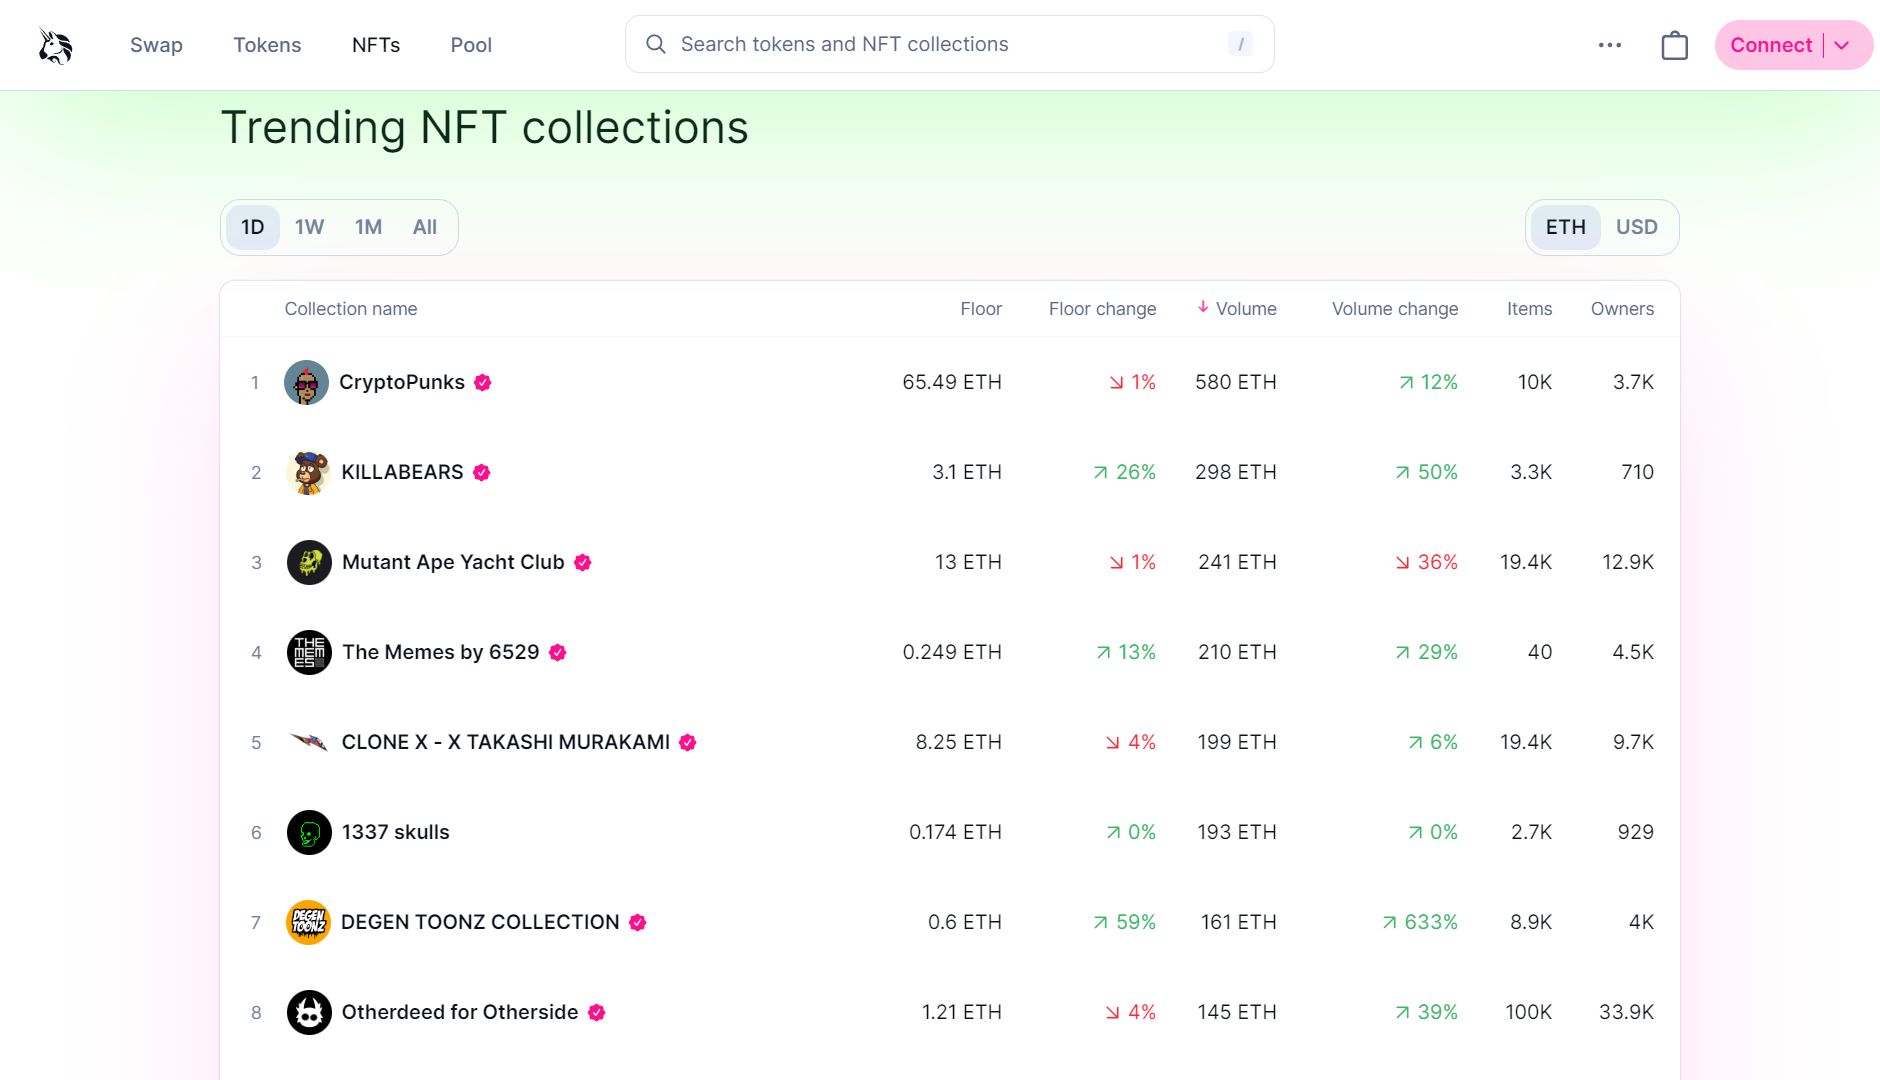Show prices in USD
1880x1080 pixels.
(x=1637, y=227)
